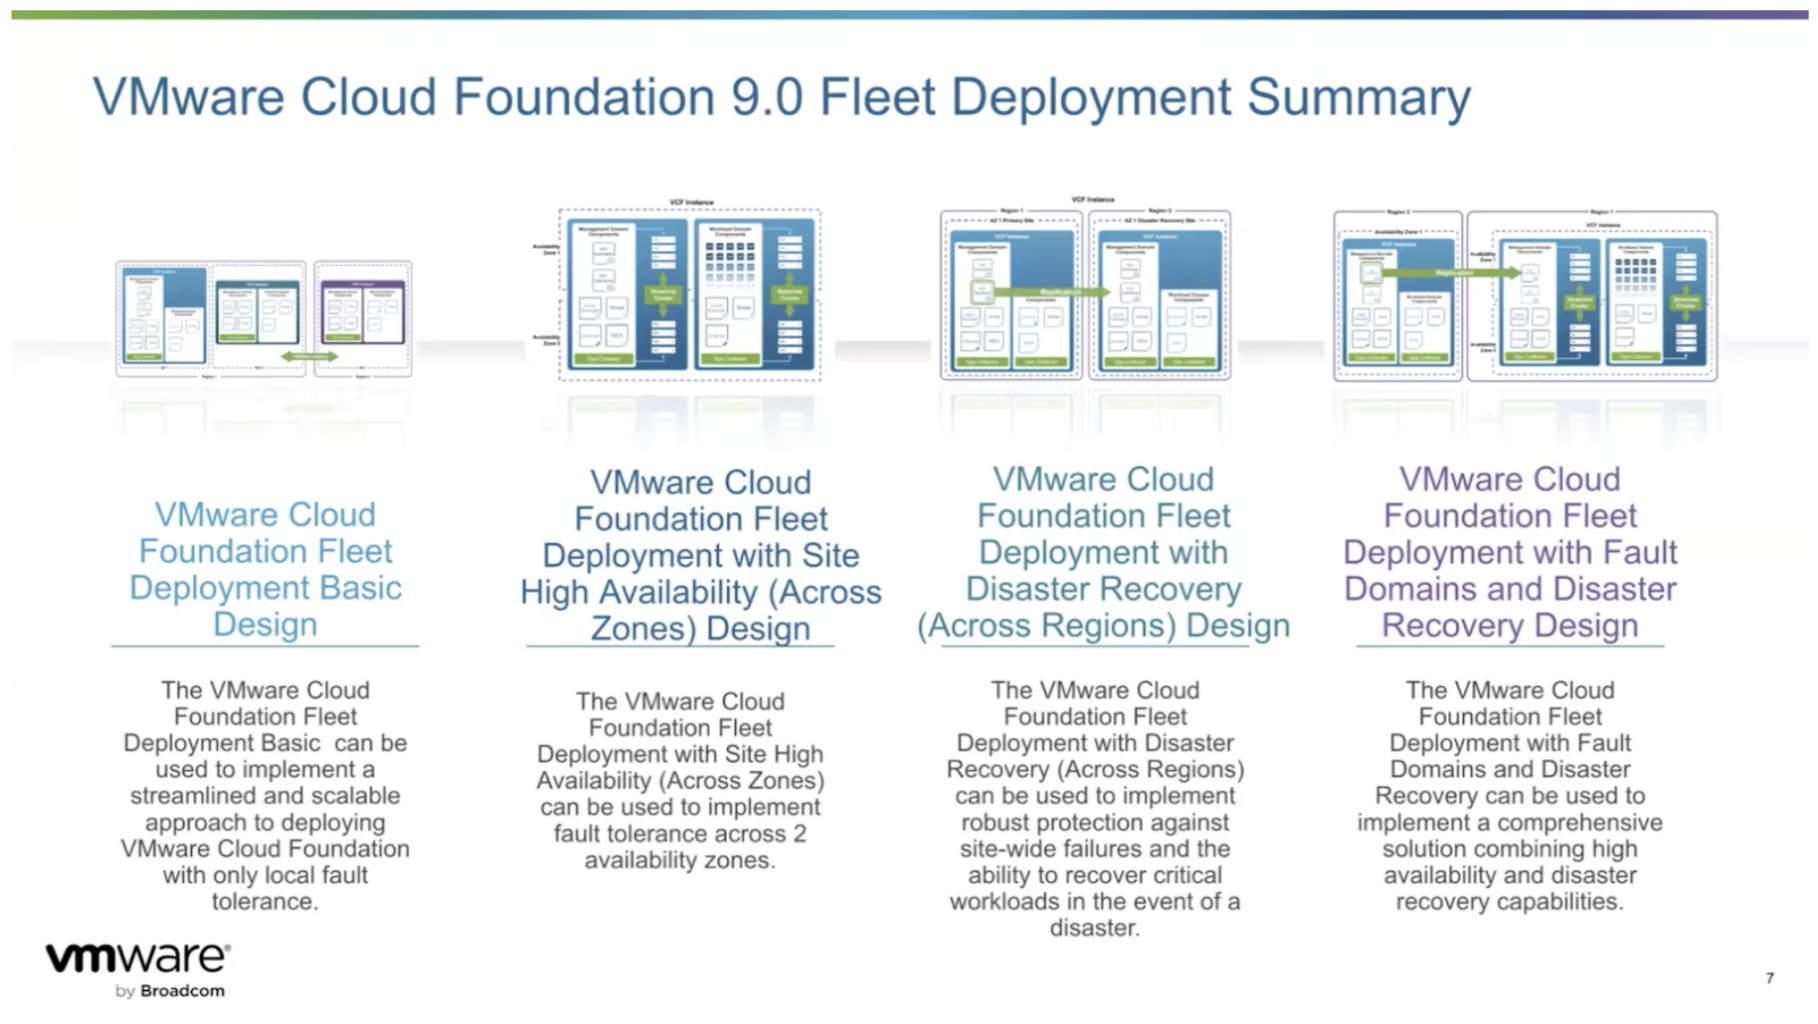The image size is (1818, 1024).
Task: Click the heading ending 'Fault Domains and Disaster Recovery Design'
Action: 1510,552
